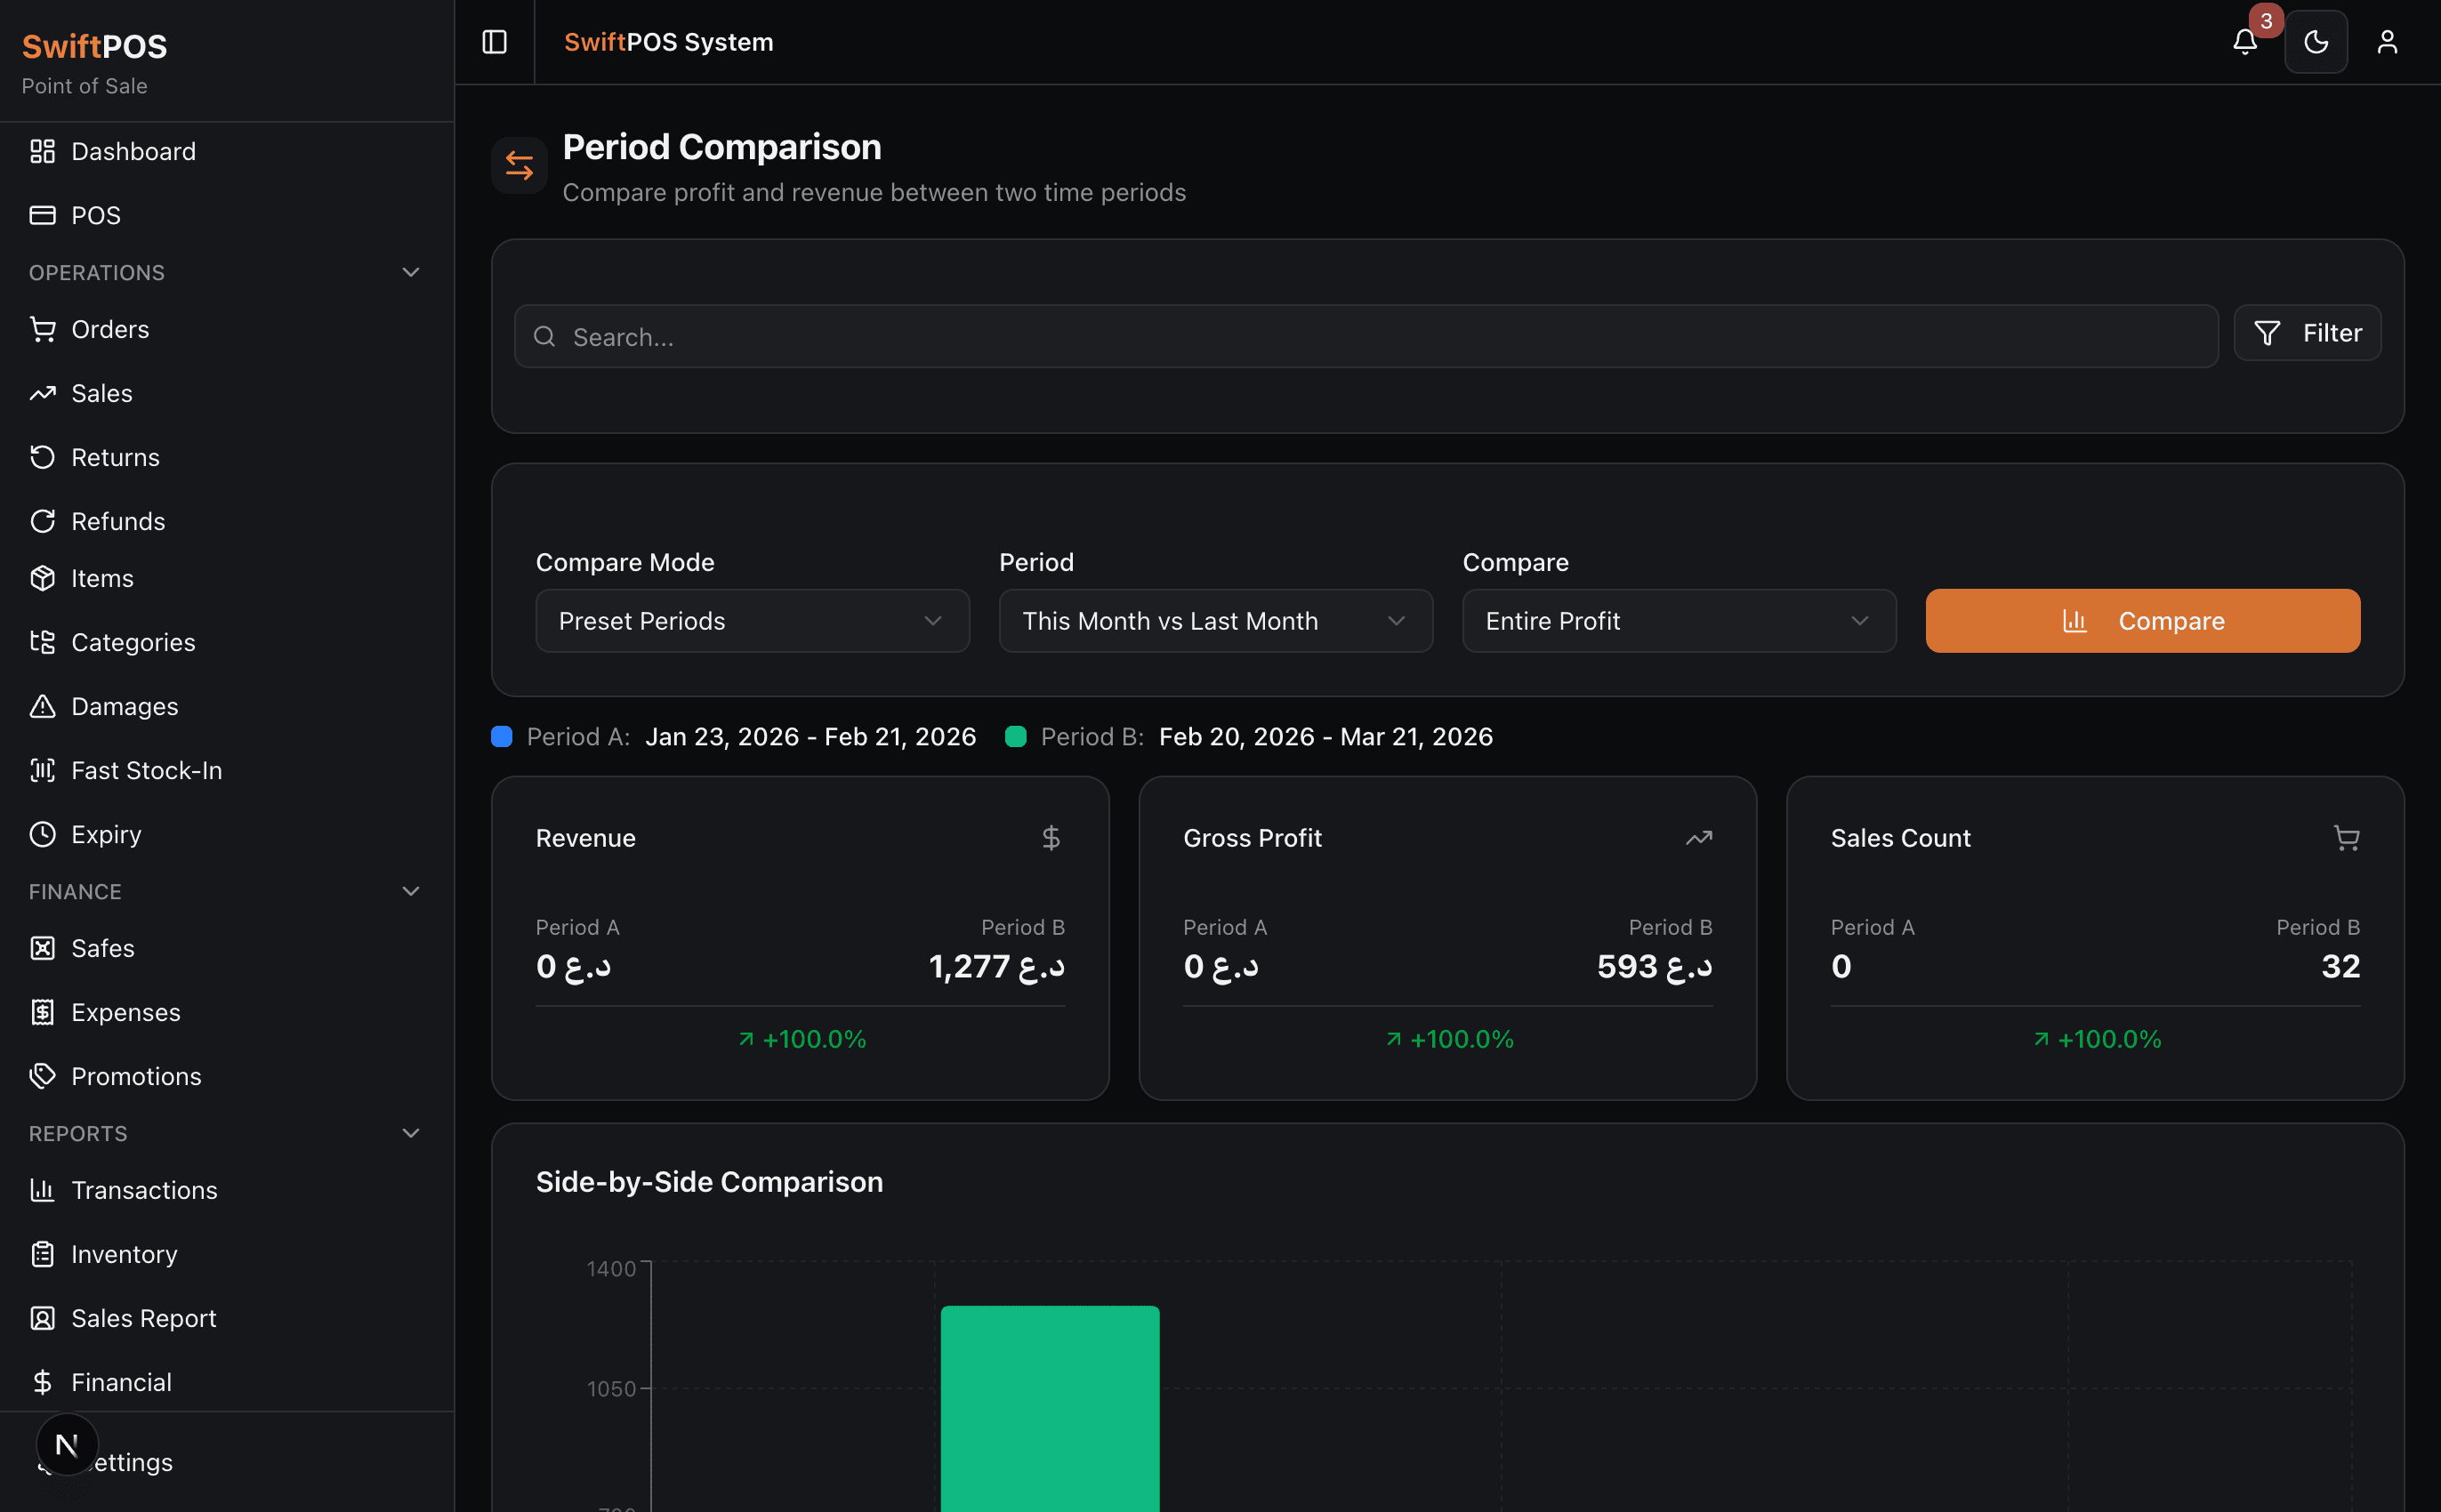Screen dimensions: 2441x1512
Task: Click the Sales Count cart icon
Action: click(x=2345, y=838)
